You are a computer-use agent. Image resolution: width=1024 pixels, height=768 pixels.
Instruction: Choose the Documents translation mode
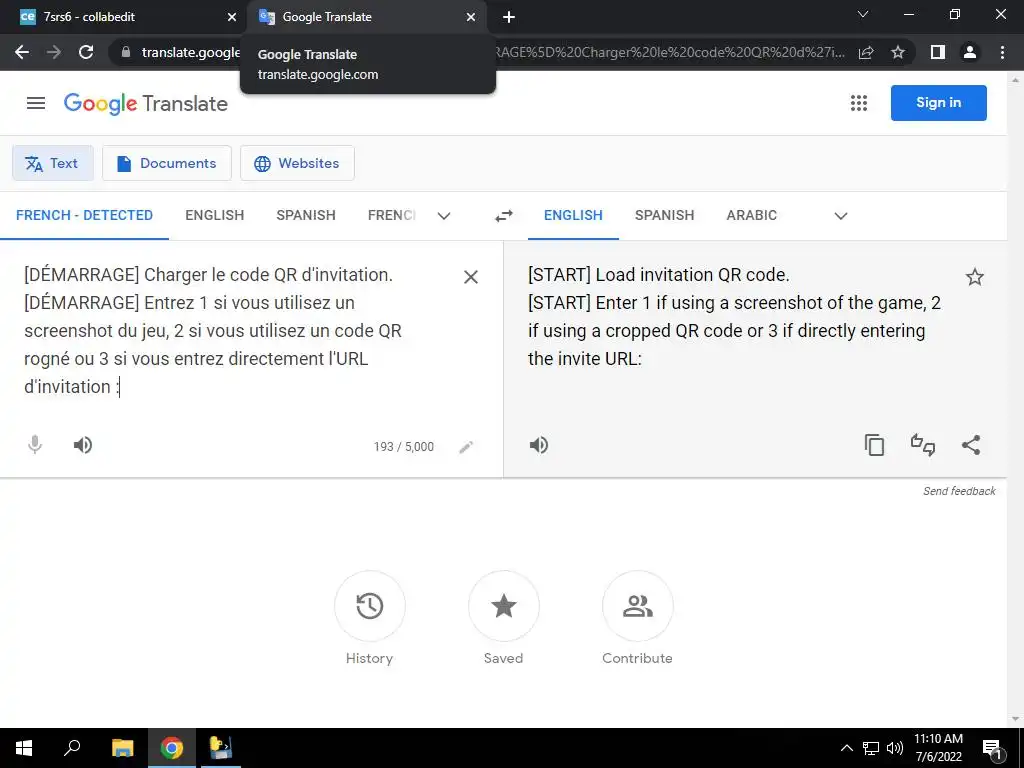(167, 163)
